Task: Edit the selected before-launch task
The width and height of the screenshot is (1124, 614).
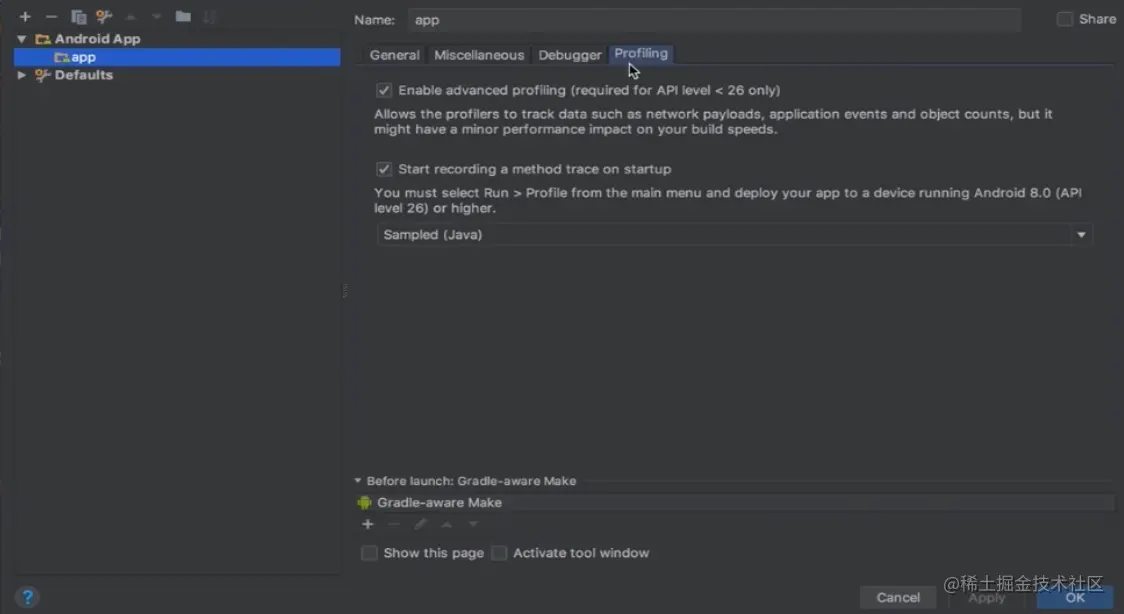Action: point(420,524)
